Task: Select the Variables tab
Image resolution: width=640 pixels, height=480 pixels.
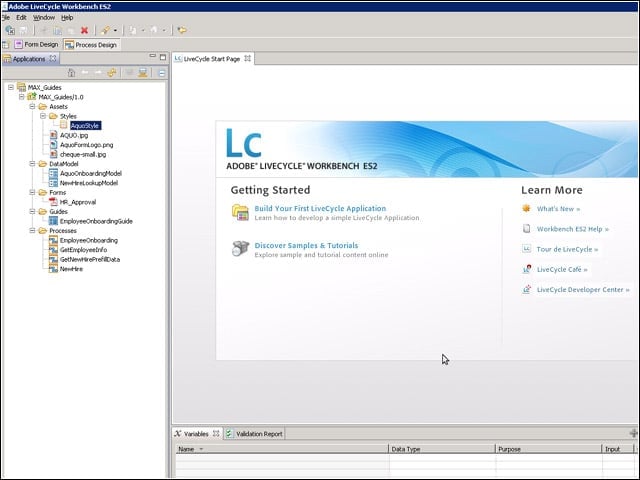Action: [x=196, y=433]
